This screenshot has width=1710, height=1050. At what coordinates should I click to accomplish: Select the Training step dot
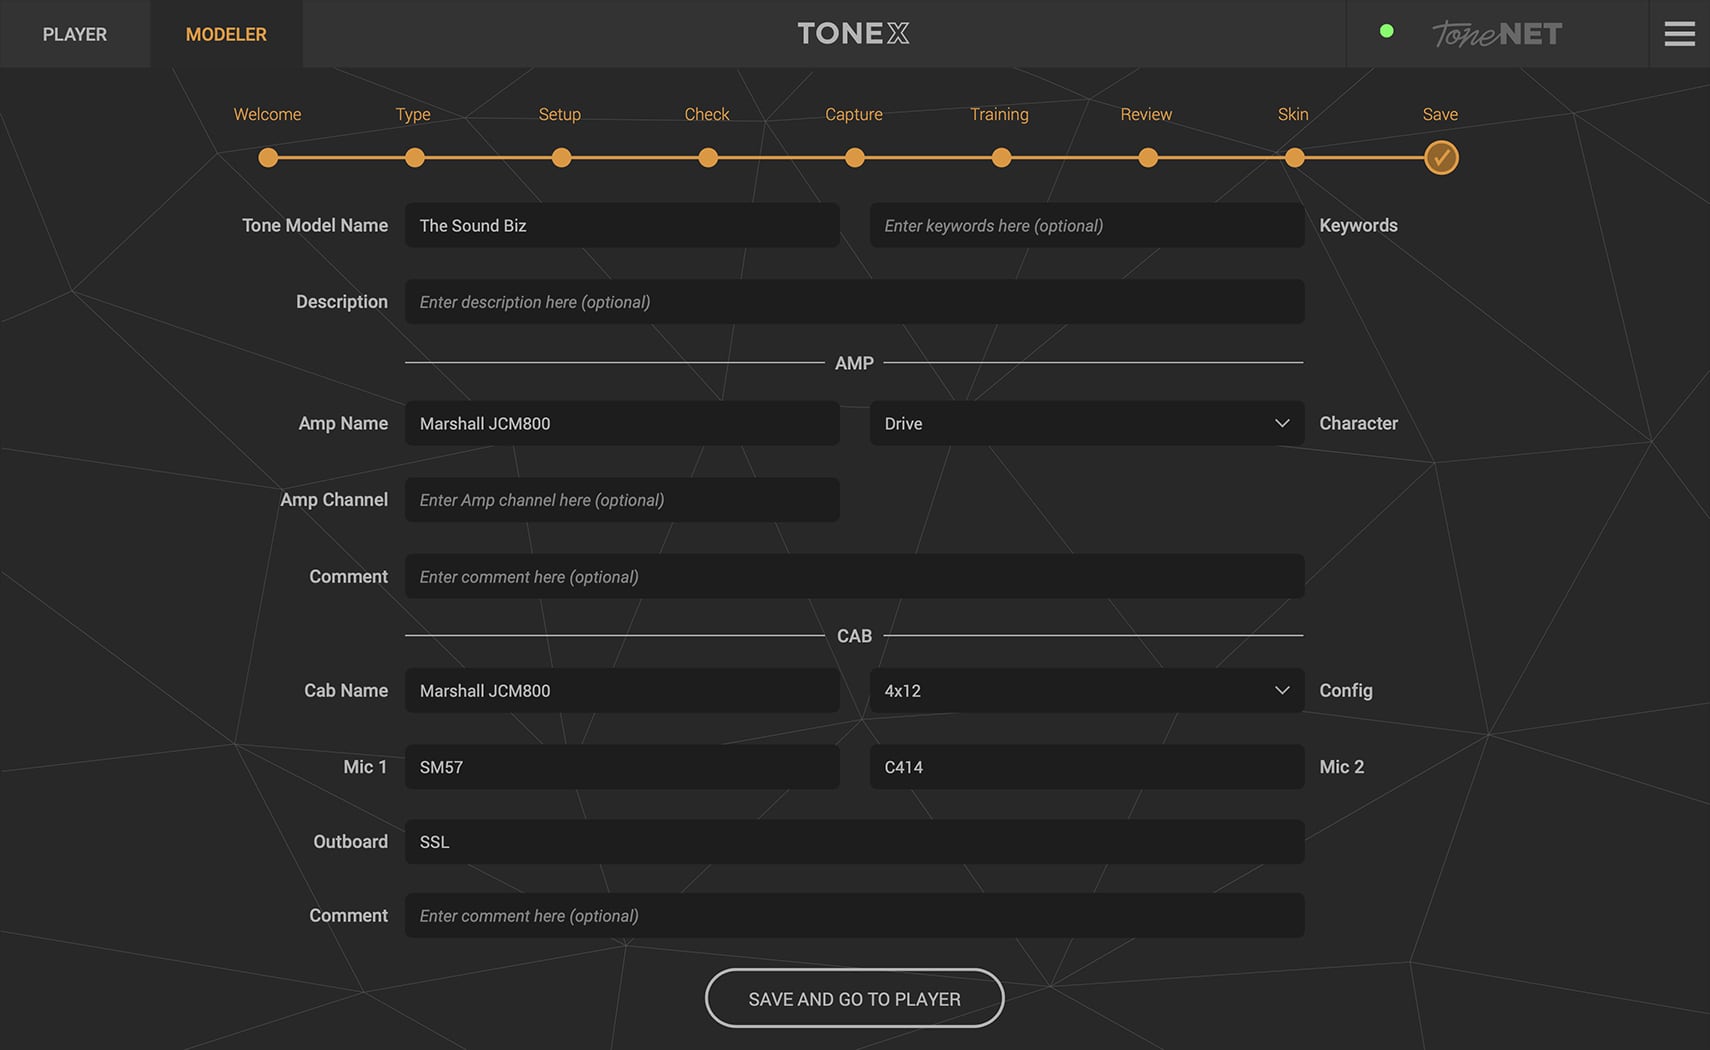point(1000,157)
